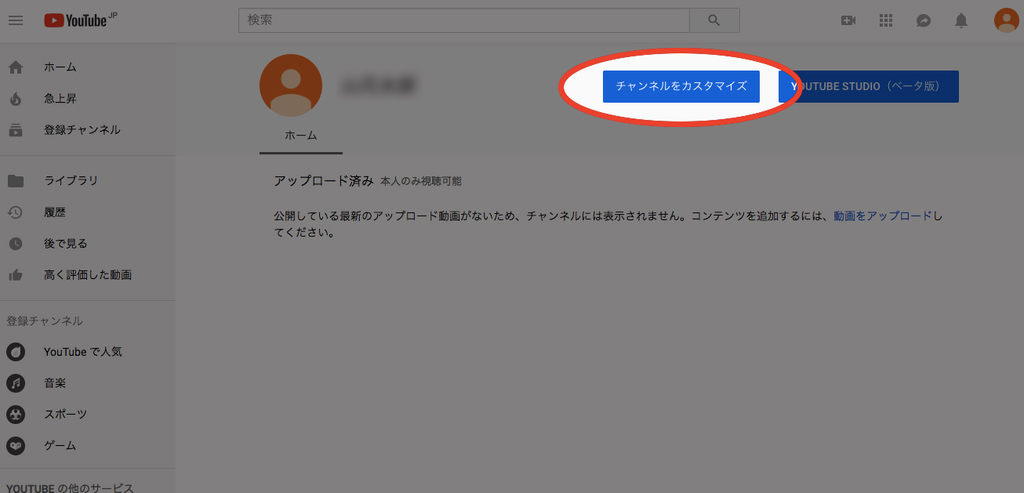The image size is (1024, 493).
Task: Click the library folder icon
Action: tap(15, 181)
